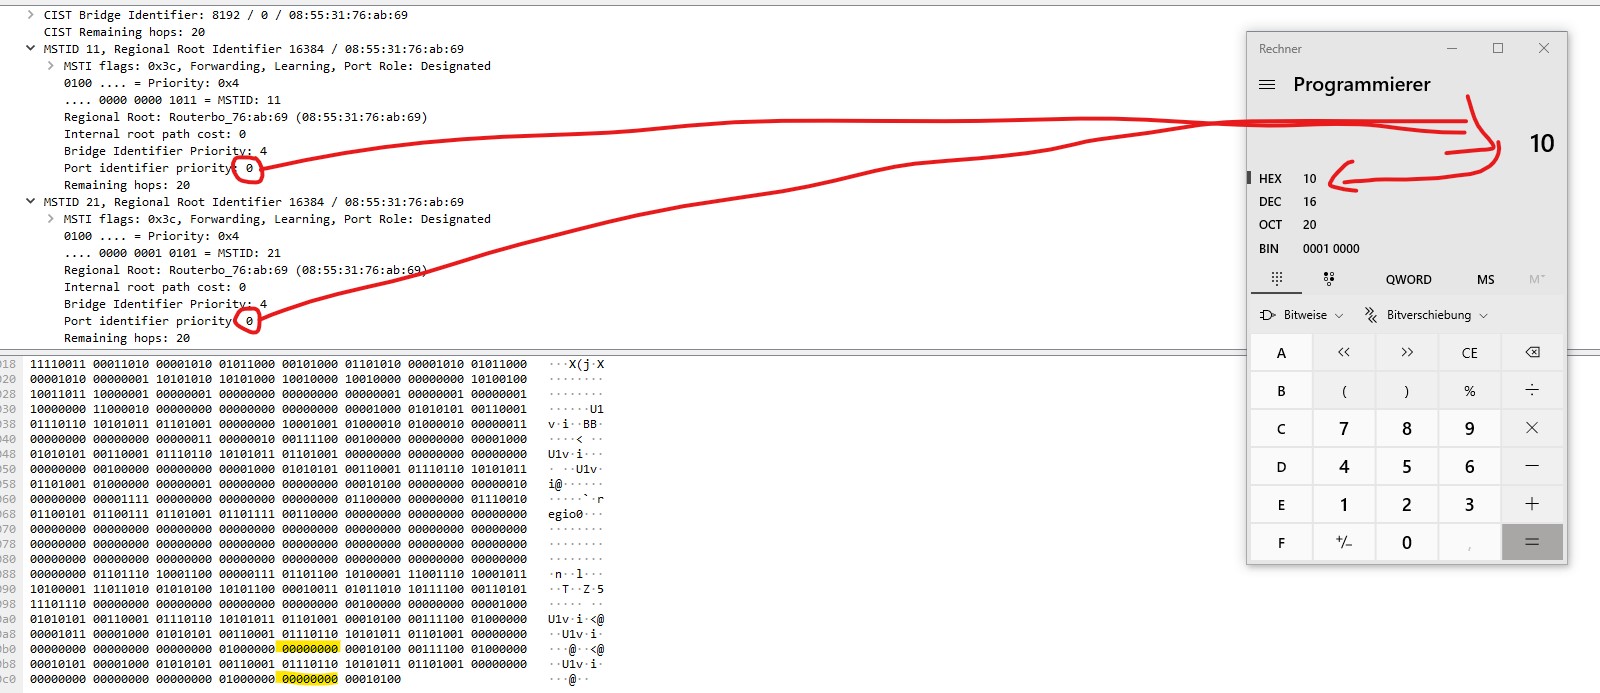This screenshot has width=1600, height=693.
Task: Click the multiply operator key
Action: tap(1532, 428)
